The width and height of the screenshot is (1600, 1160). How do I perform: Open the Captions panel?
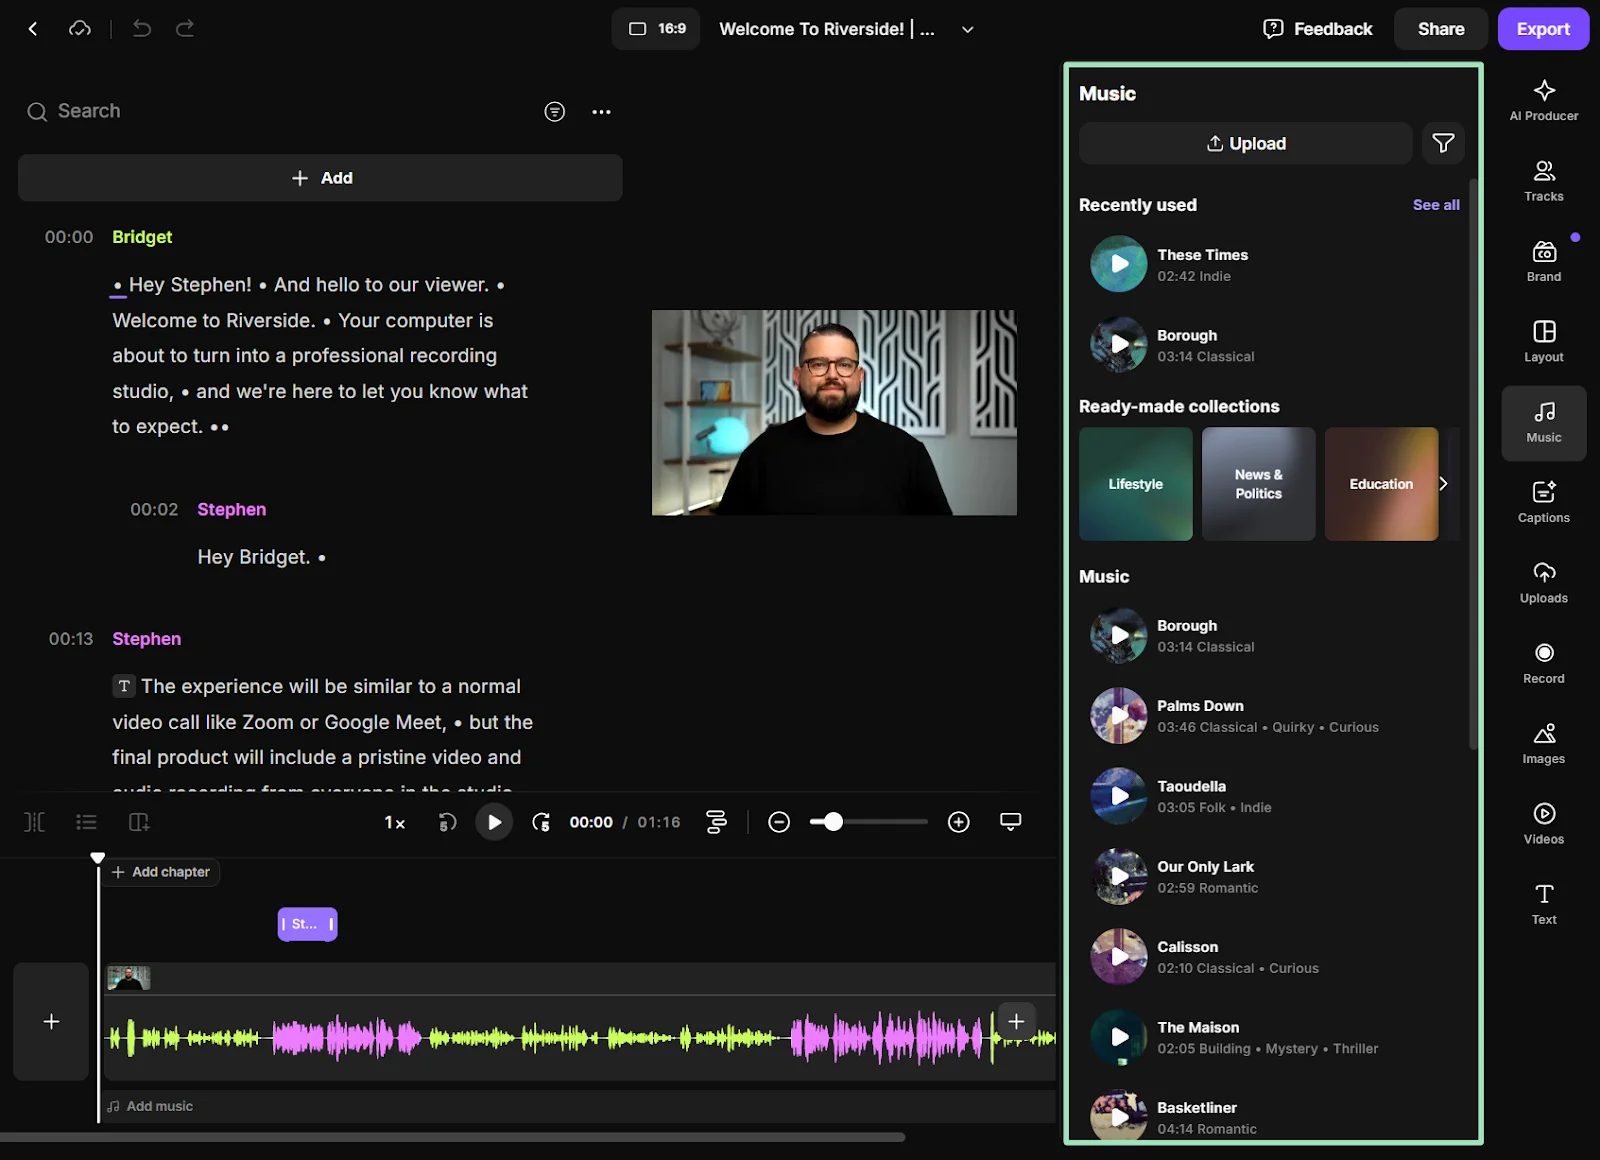(x=1544, y=502)
